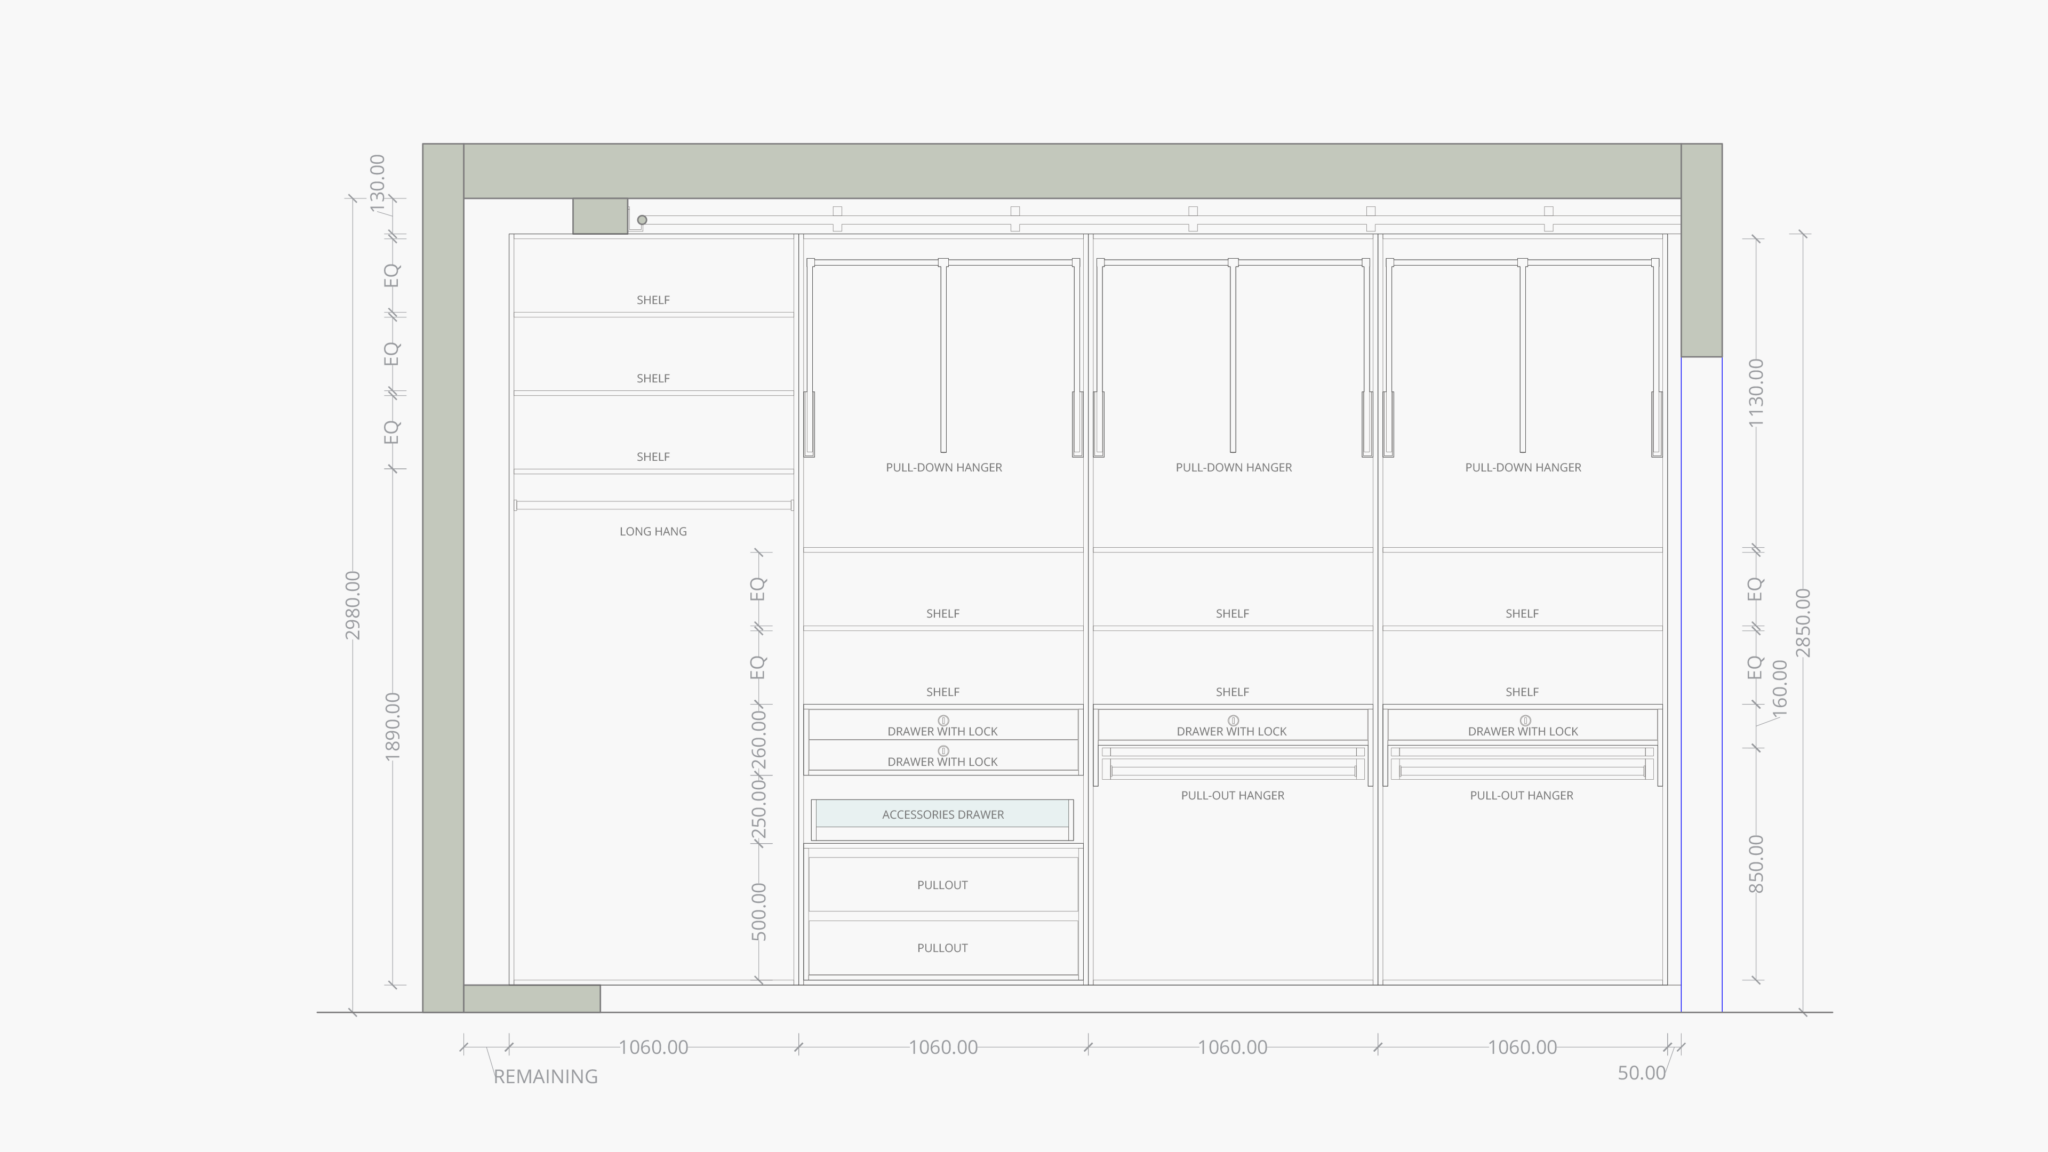
Task: Click the small green block beside the curtain track
Action: click(x=600, y=216)
